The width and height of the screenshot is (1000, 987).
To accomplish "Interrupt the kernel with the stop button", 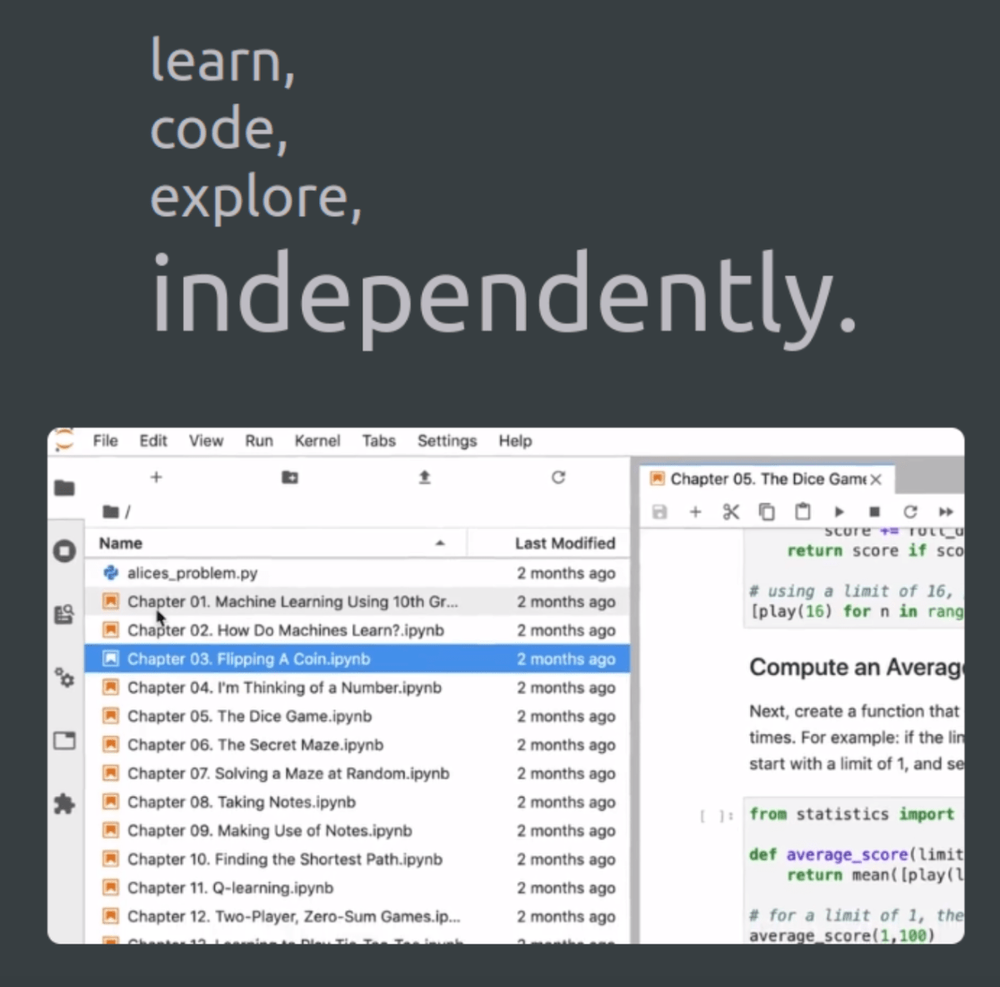I will click(874, 511).
